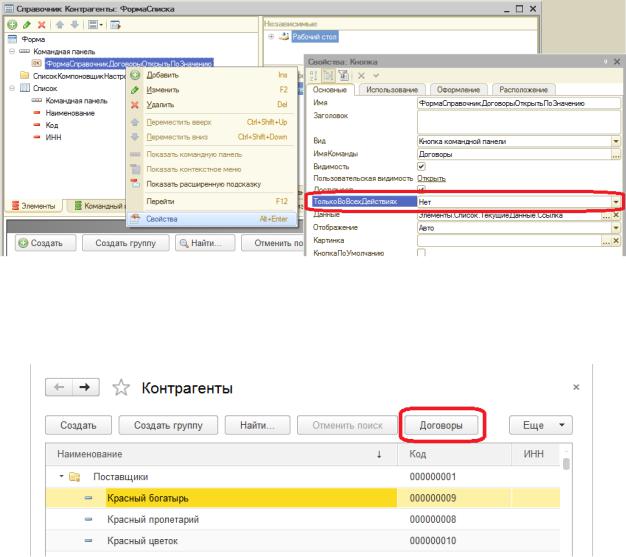Viewport: 626px width, 557px height.
Task: Go back with the left arrow in Контрагенты
Action: 59,387
